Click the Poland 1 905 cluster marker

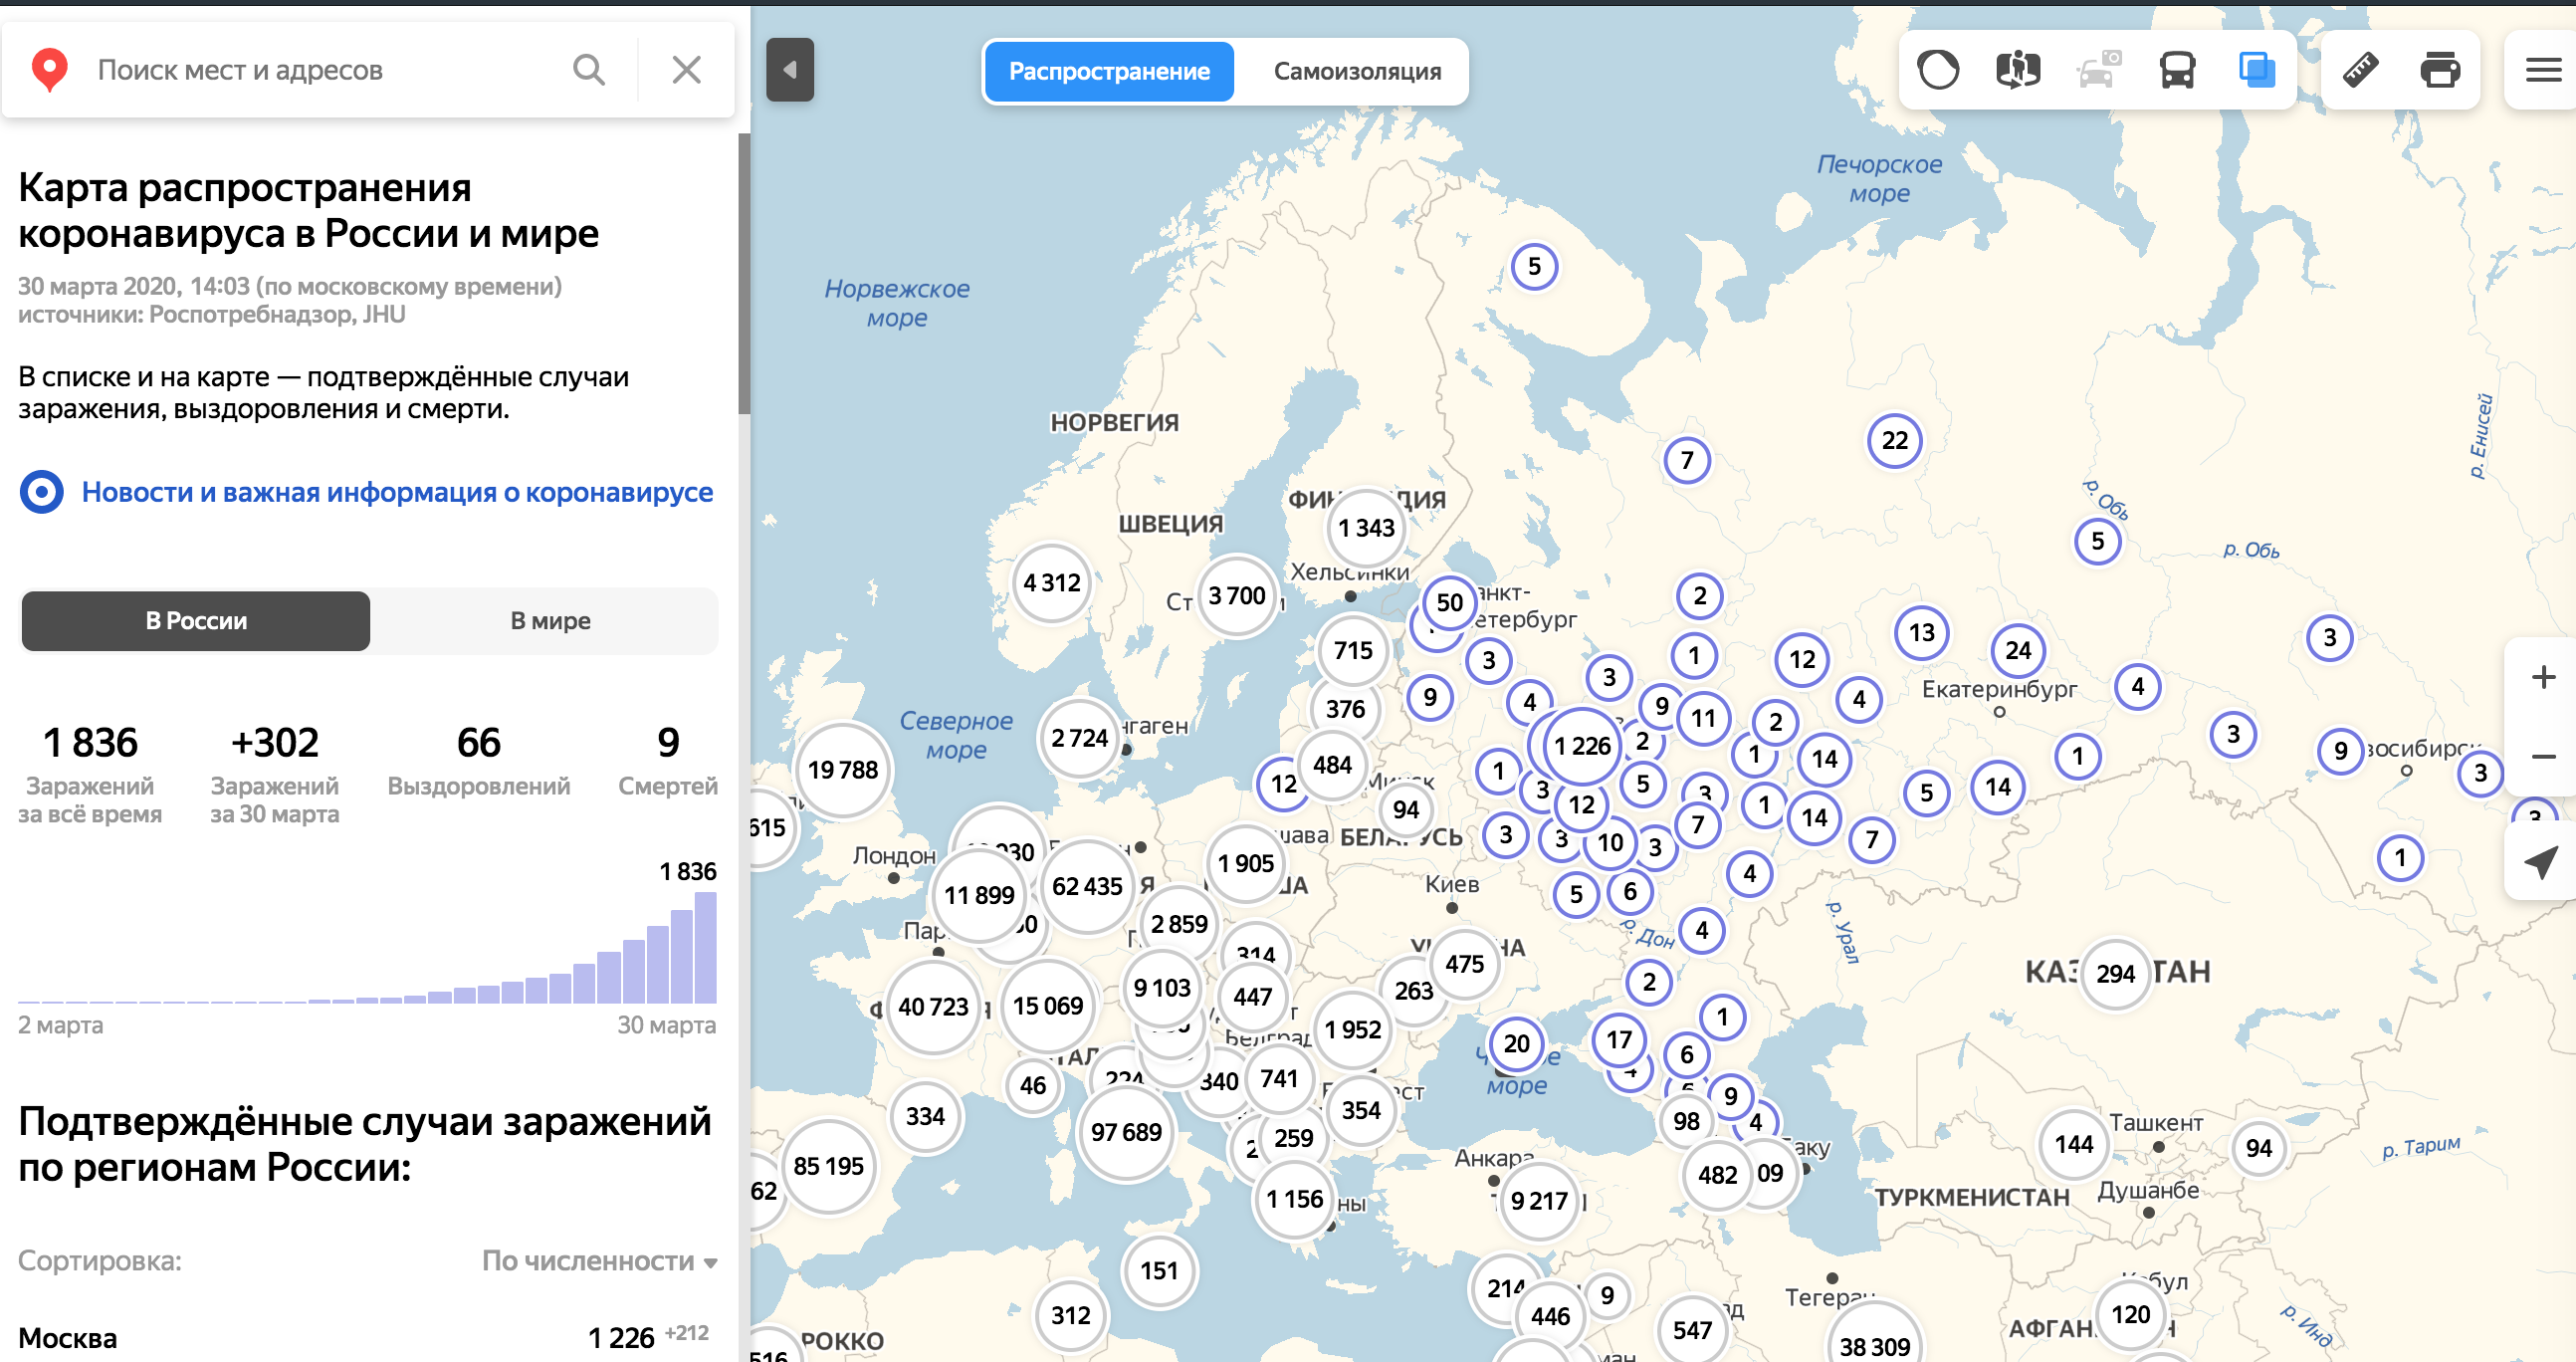point(1246,863)
